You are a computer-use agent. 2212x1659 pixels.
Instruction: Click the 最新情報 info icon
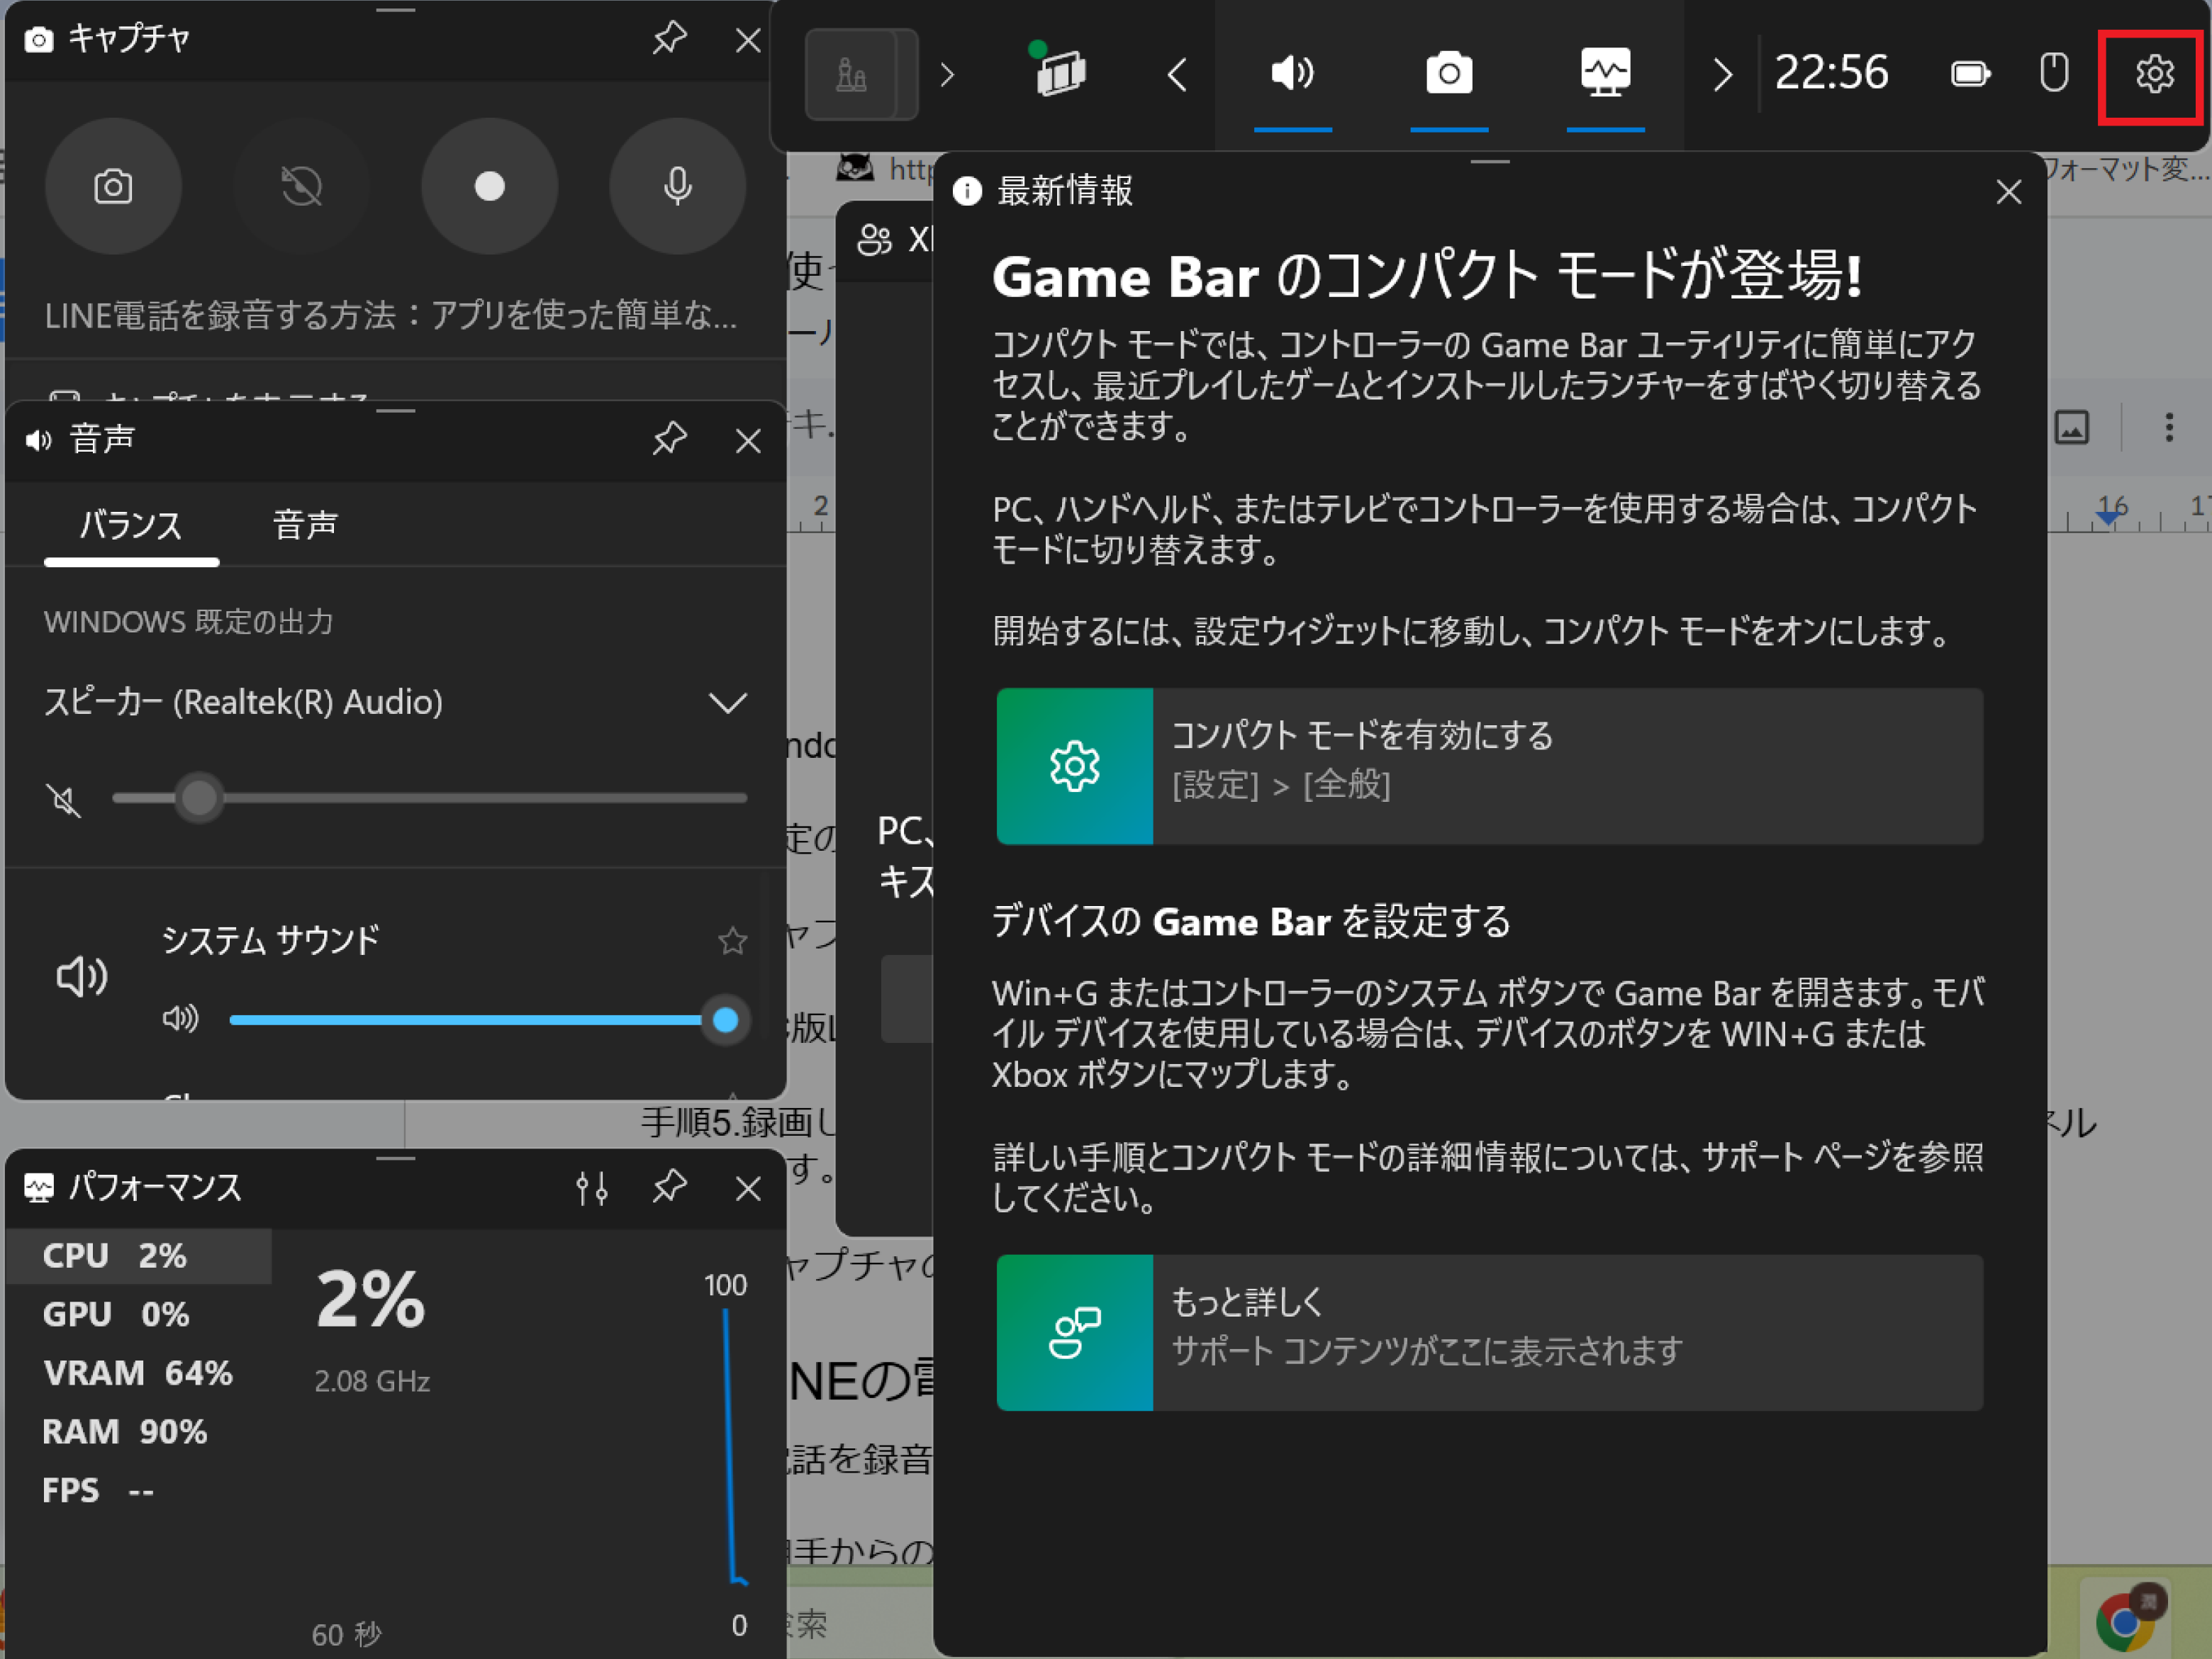pyautogui.click(x=967, y=190)
